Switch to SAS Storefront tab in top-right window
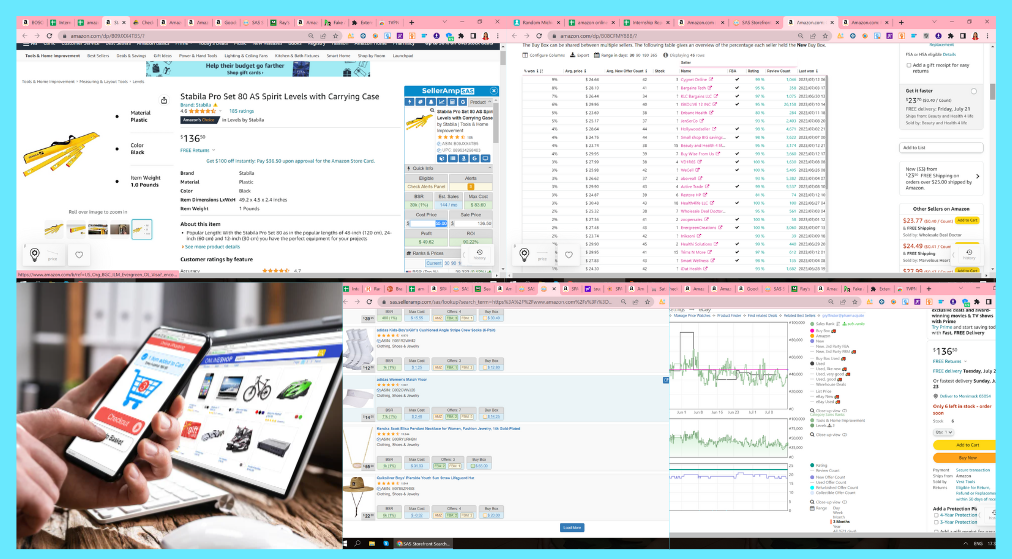 (754, 23)
